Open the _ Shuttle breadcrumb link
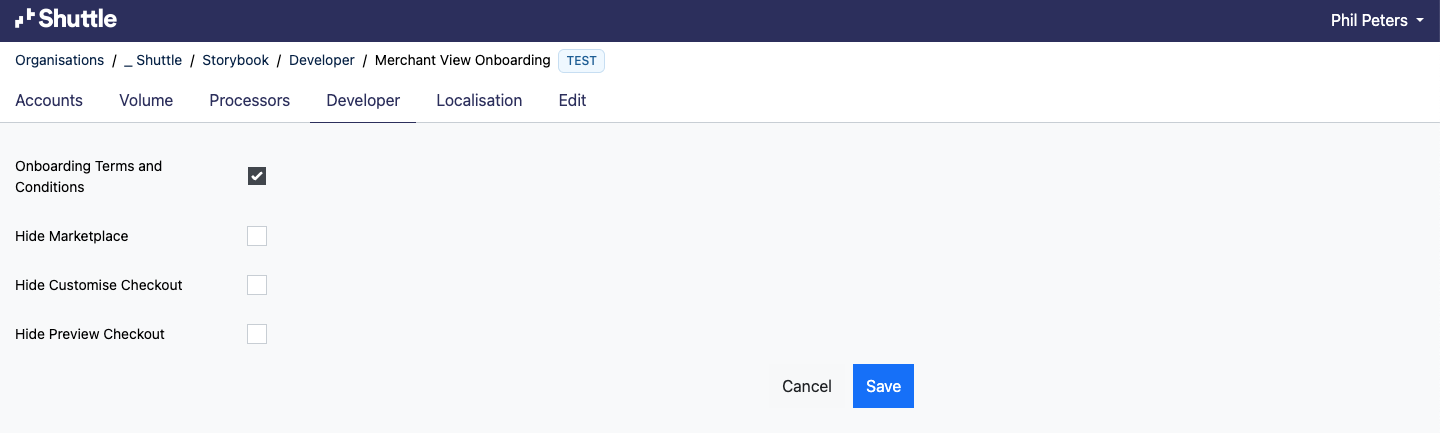Screen dimensions: 1440x433 tap(153, 60)
